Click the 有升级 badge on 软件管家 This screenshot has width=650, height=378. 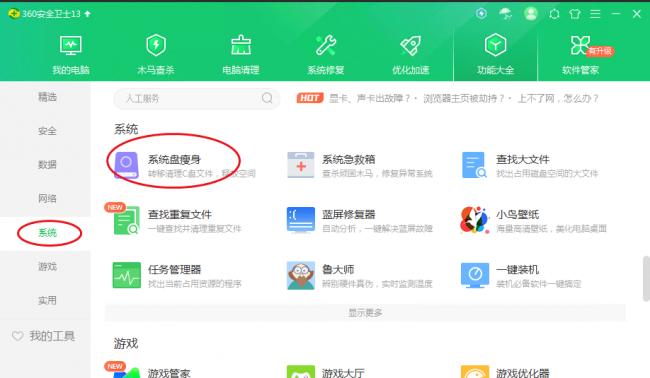click(600, 51)
